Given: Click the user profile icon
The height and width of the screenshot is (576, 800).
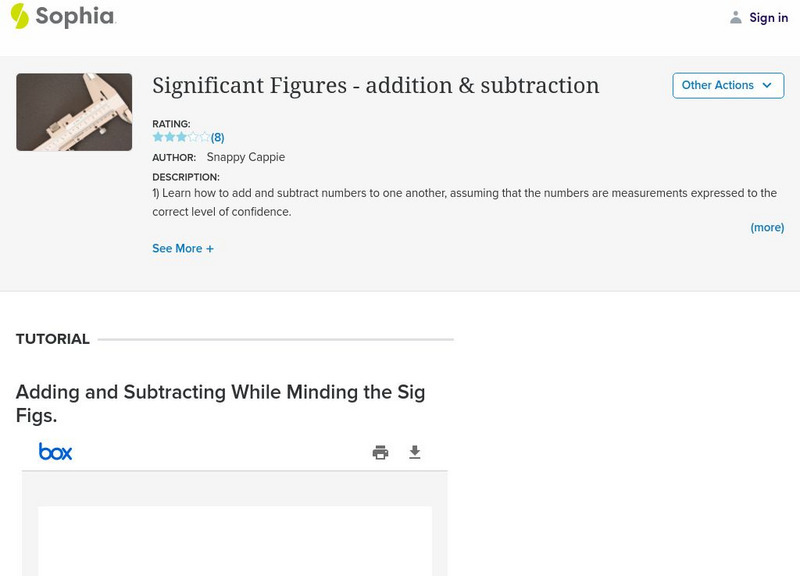Looking at the screenshot, I should (736, 17).
